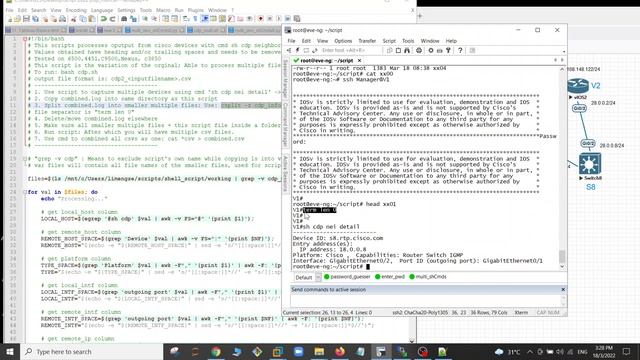Screen dimensions: 640x360
Task: Click the Print icon in Notepad++ toolbar
Action: pyautogui.click(x=62, y=19)
